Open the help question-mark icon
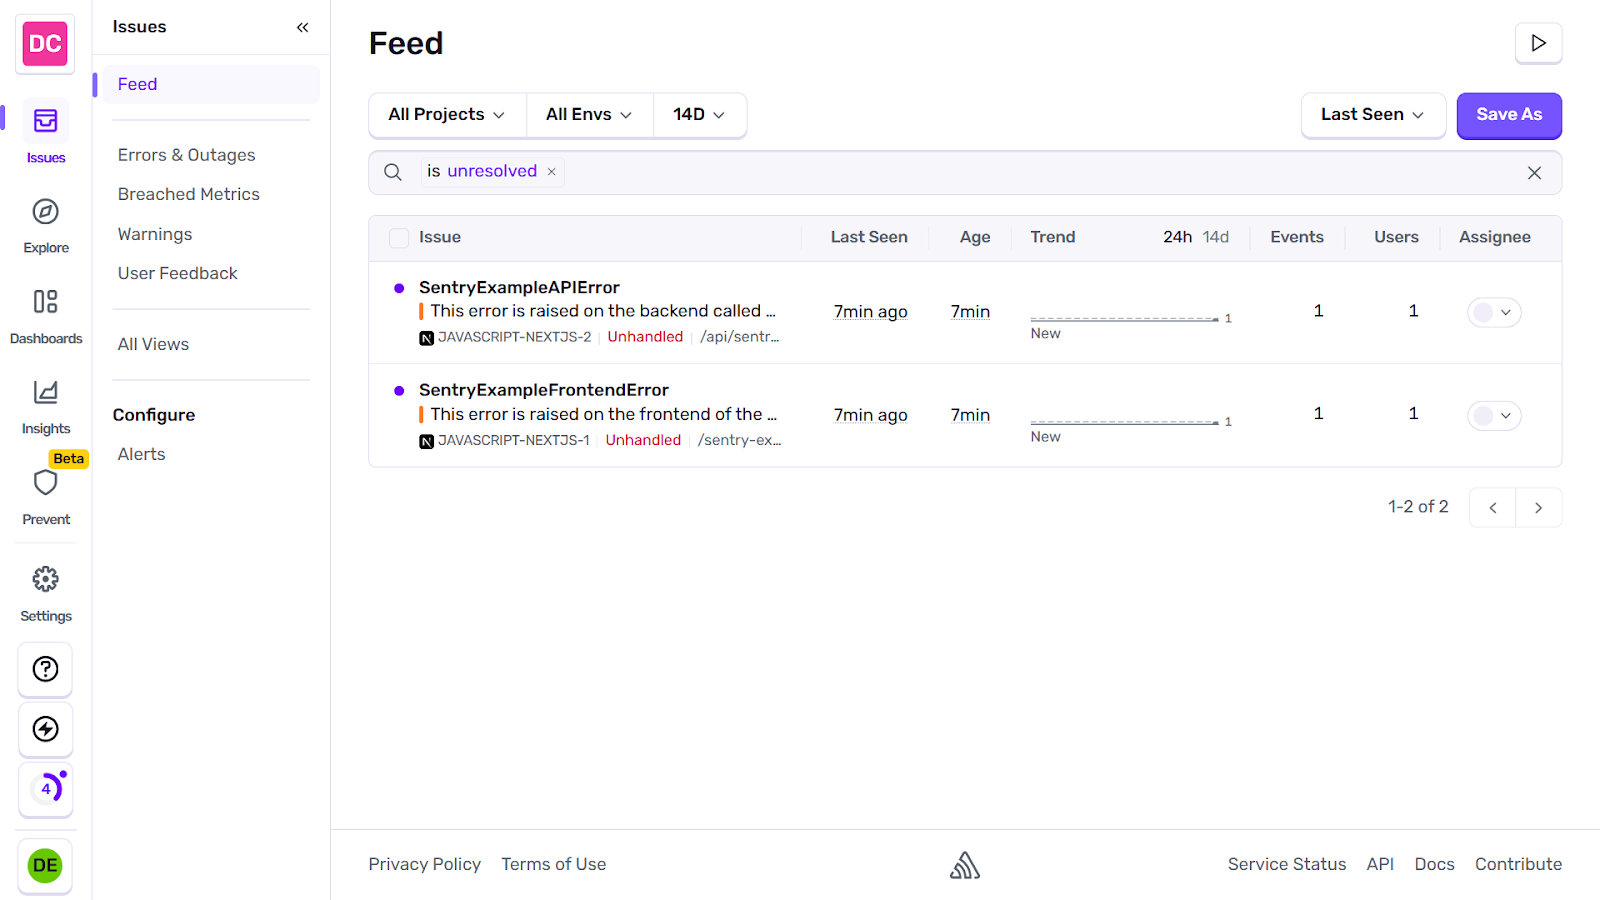 pos(45,669)
